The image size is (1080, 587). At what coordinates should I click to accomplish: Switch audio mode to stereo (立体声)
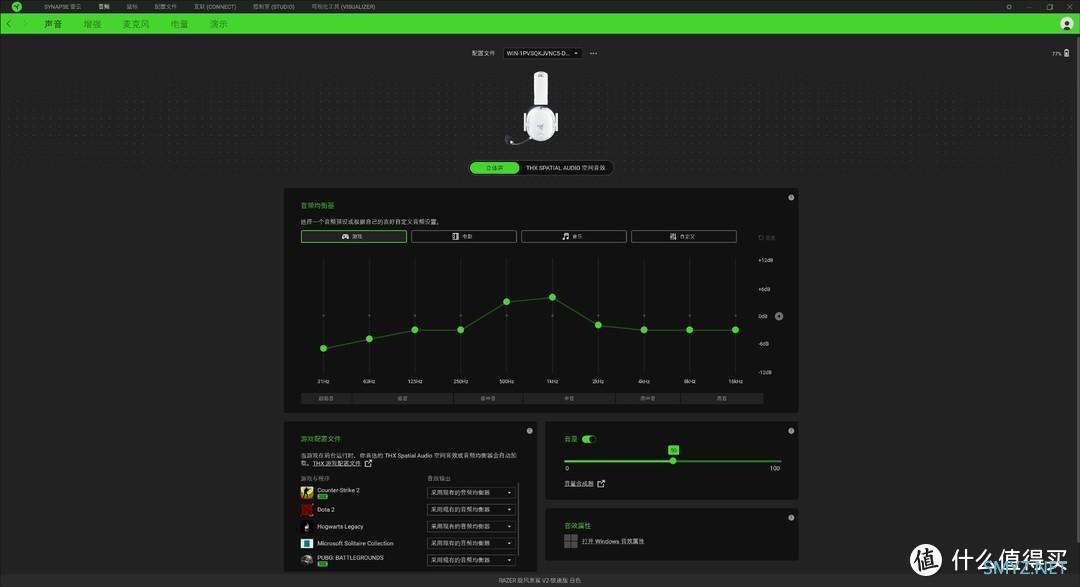pos(495,168)
